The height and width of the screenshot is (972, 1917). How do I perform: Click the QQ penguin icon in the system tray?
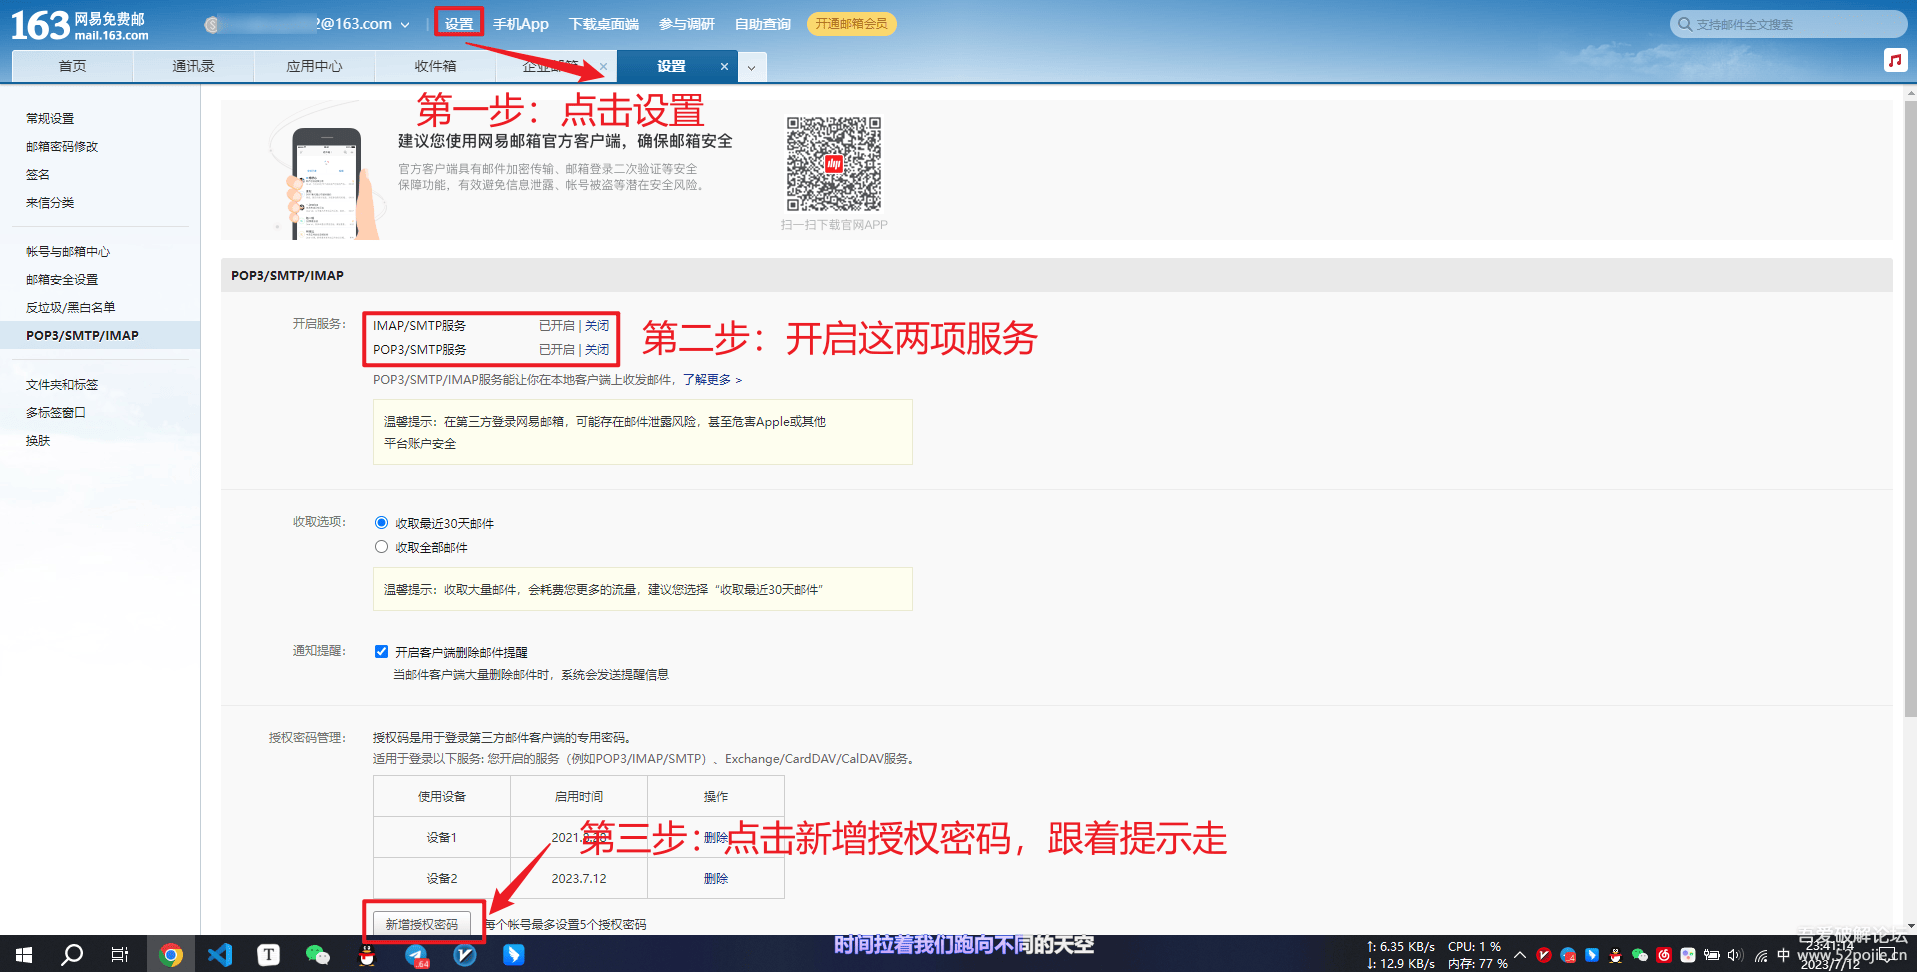point(1615,955)
